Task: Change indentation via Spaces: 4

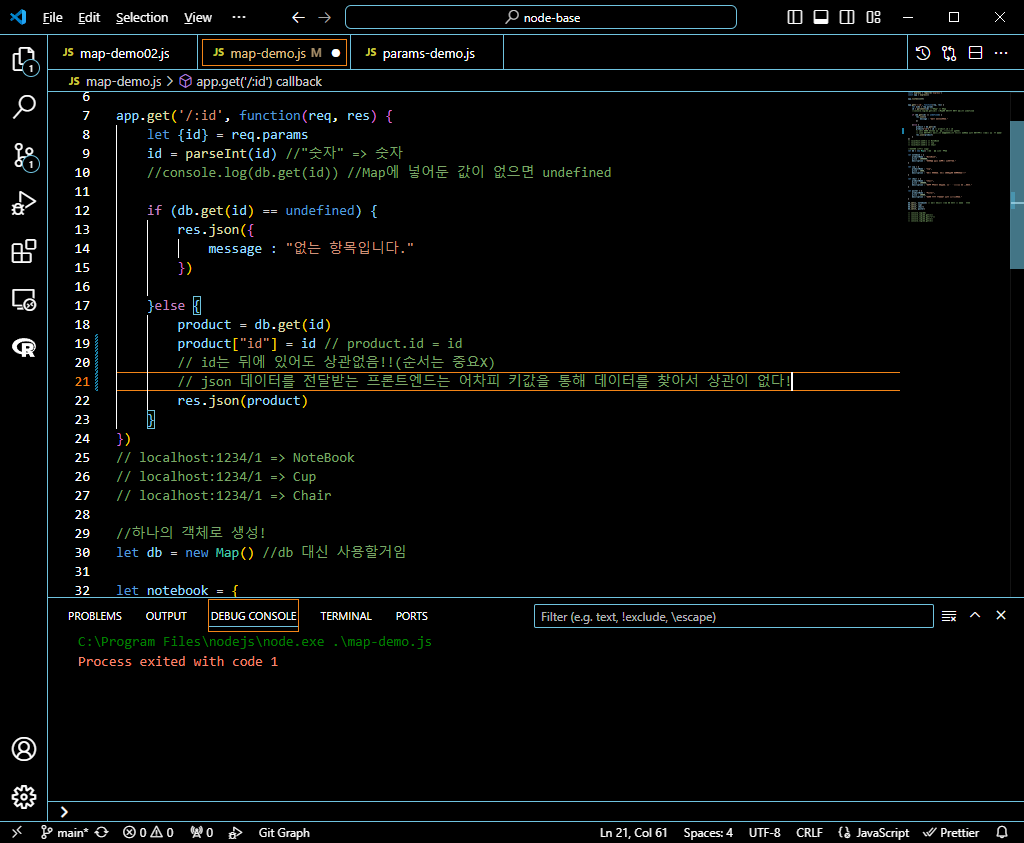Action: 708,833
